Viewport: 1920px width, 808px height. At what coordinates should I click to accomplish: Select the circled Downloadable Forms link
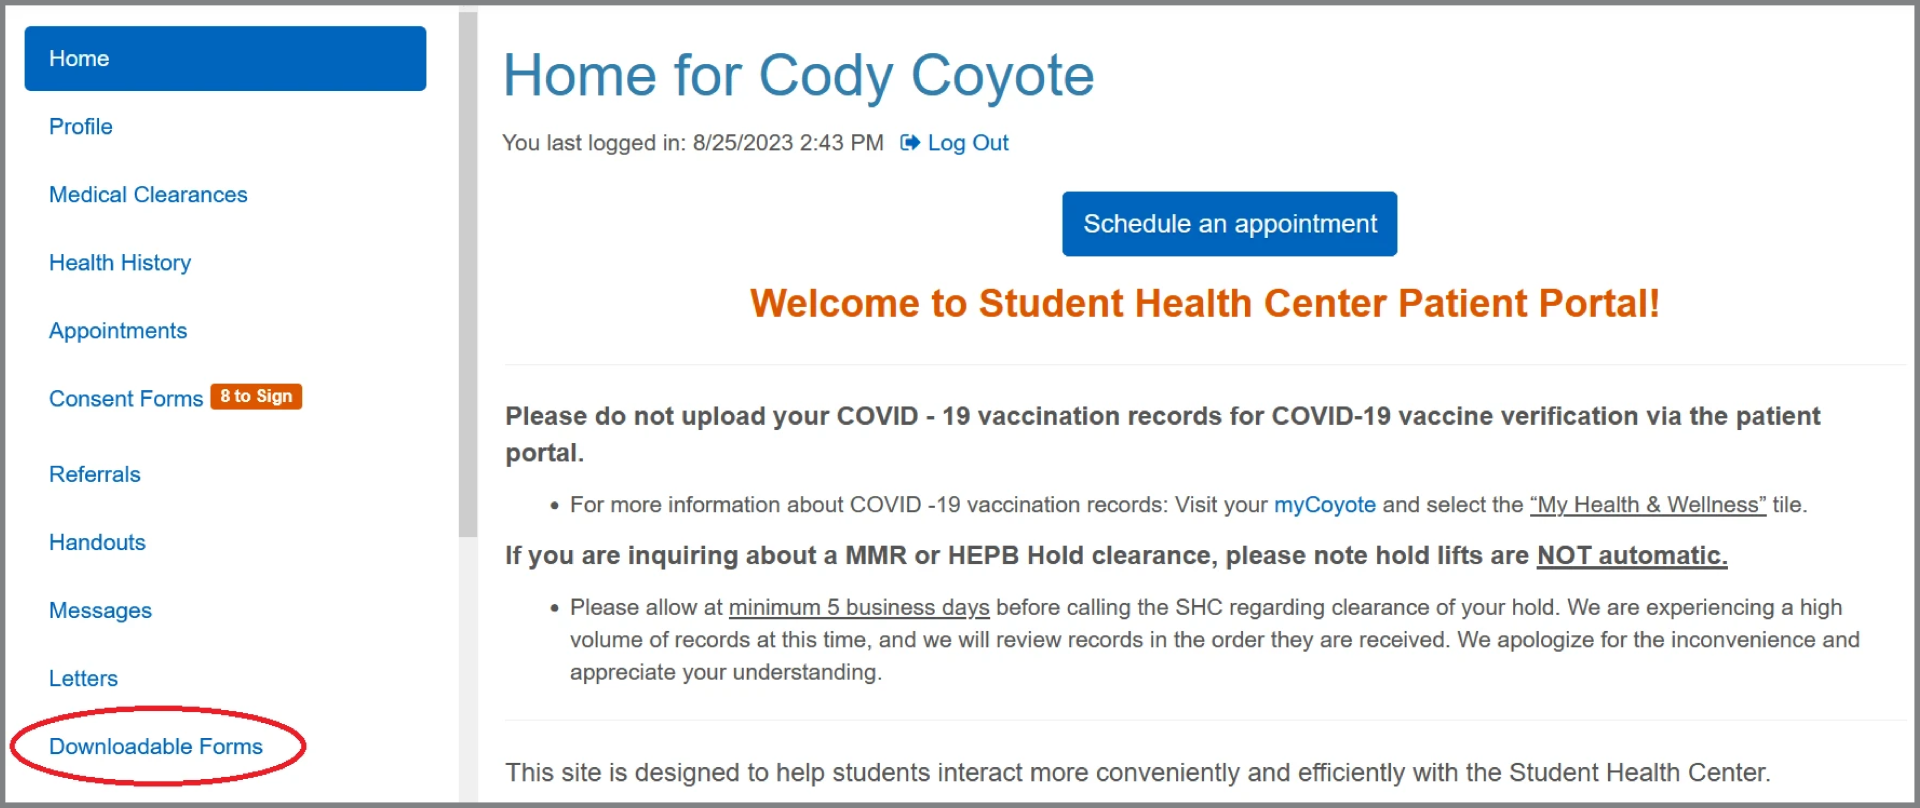coord(156,747)
